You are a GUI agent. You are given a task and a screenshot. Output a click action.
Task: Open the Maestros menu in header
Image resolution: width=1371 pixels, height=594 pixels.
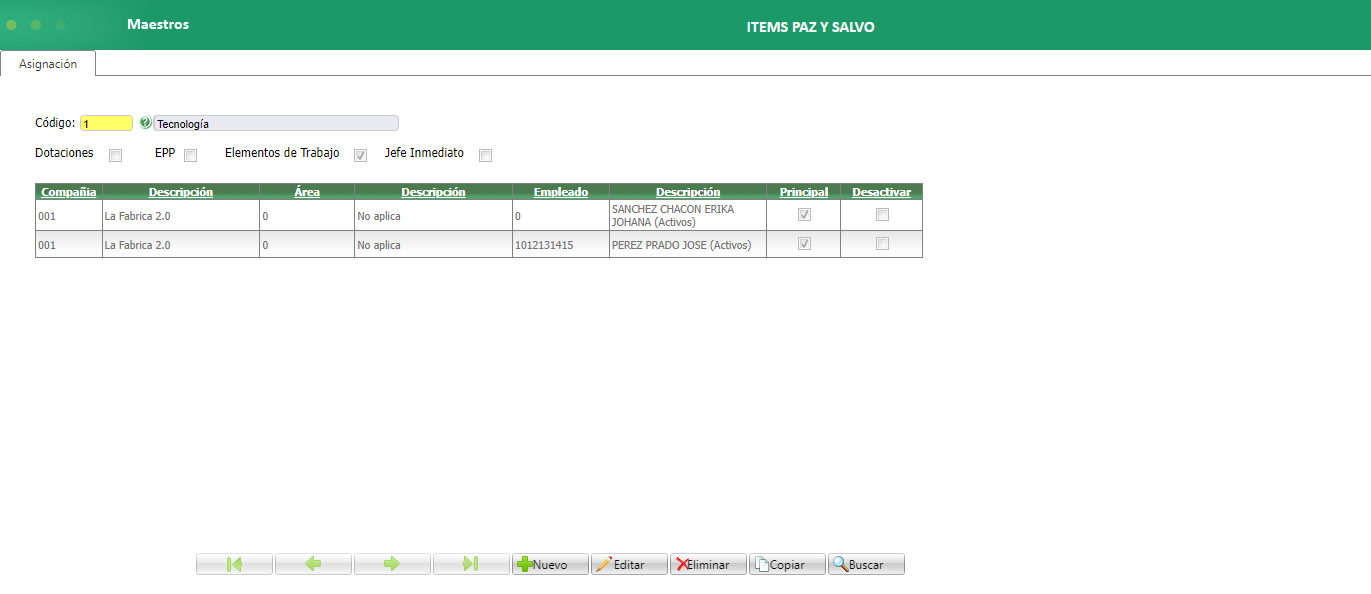click(x=158, y=24)
